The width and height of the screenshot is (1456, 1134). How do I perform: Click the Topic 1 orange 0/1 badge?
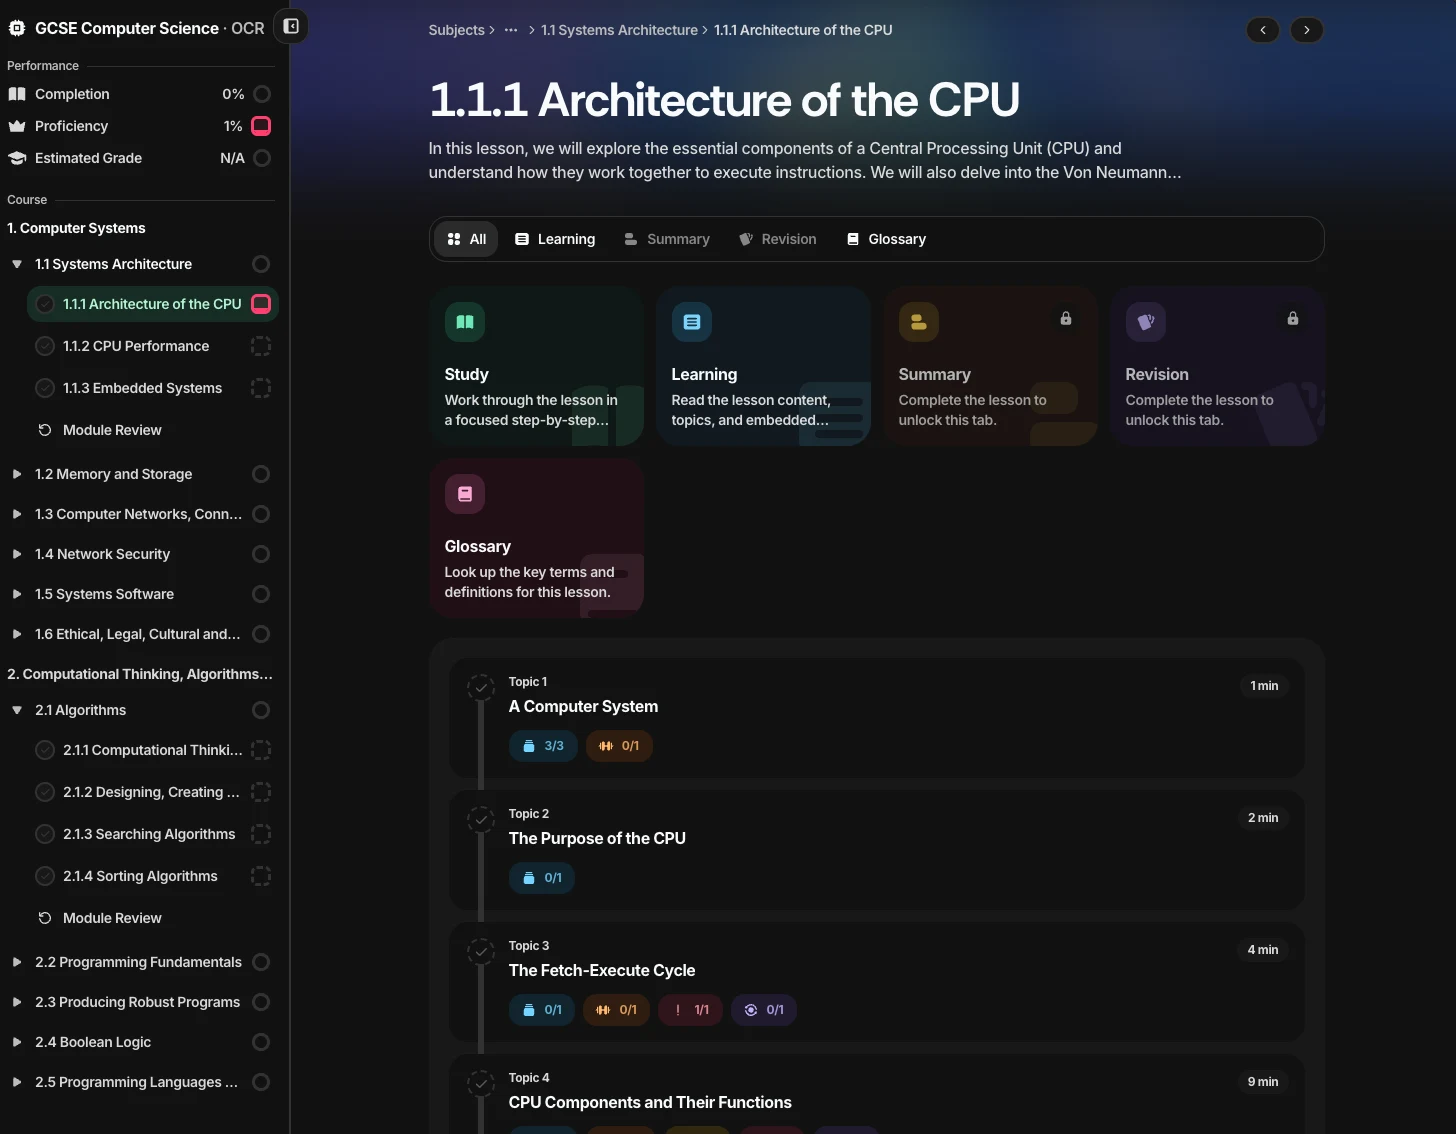click(619, 746)
